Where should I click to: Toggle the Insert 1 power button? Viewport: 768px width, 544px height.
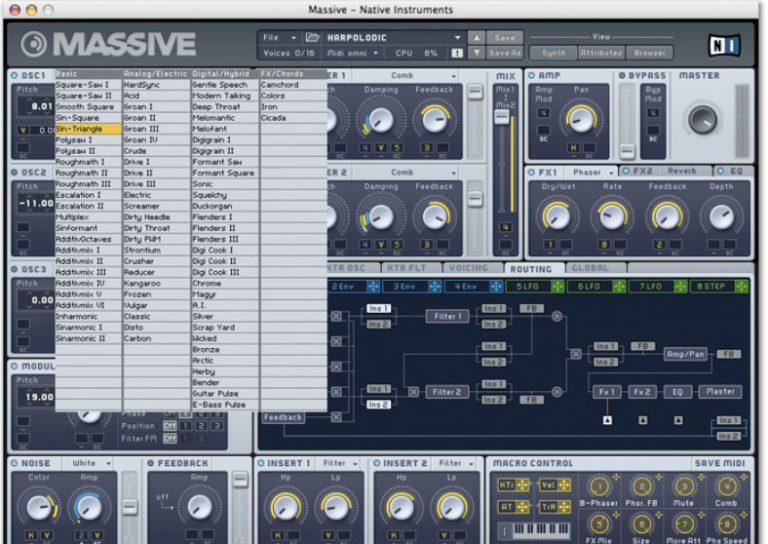261,463
